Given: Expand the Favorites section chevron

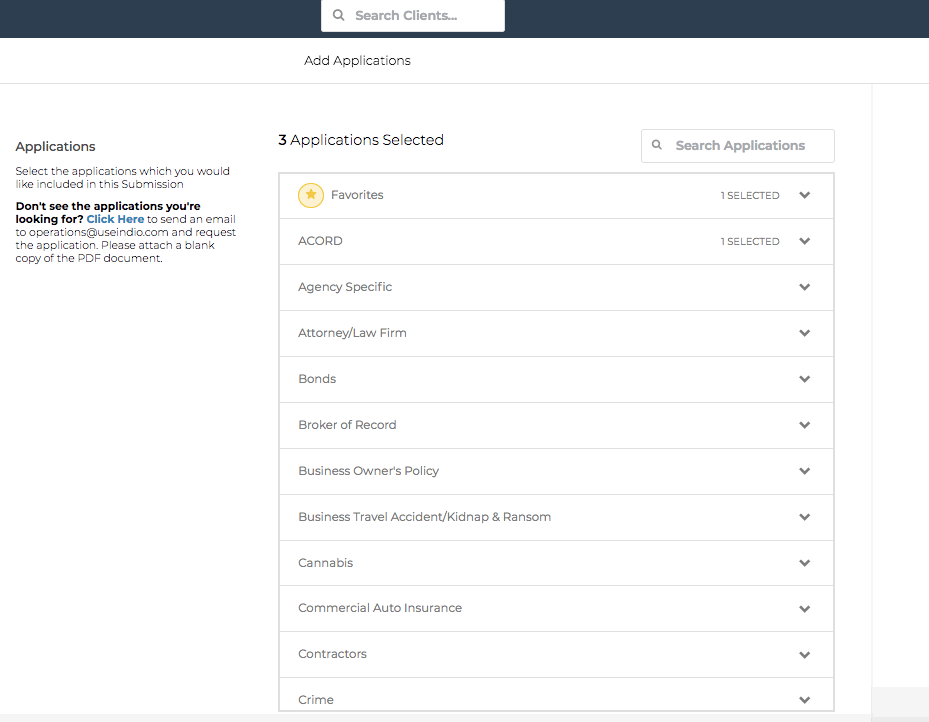Looking at the screenshot, I should 805,195.
